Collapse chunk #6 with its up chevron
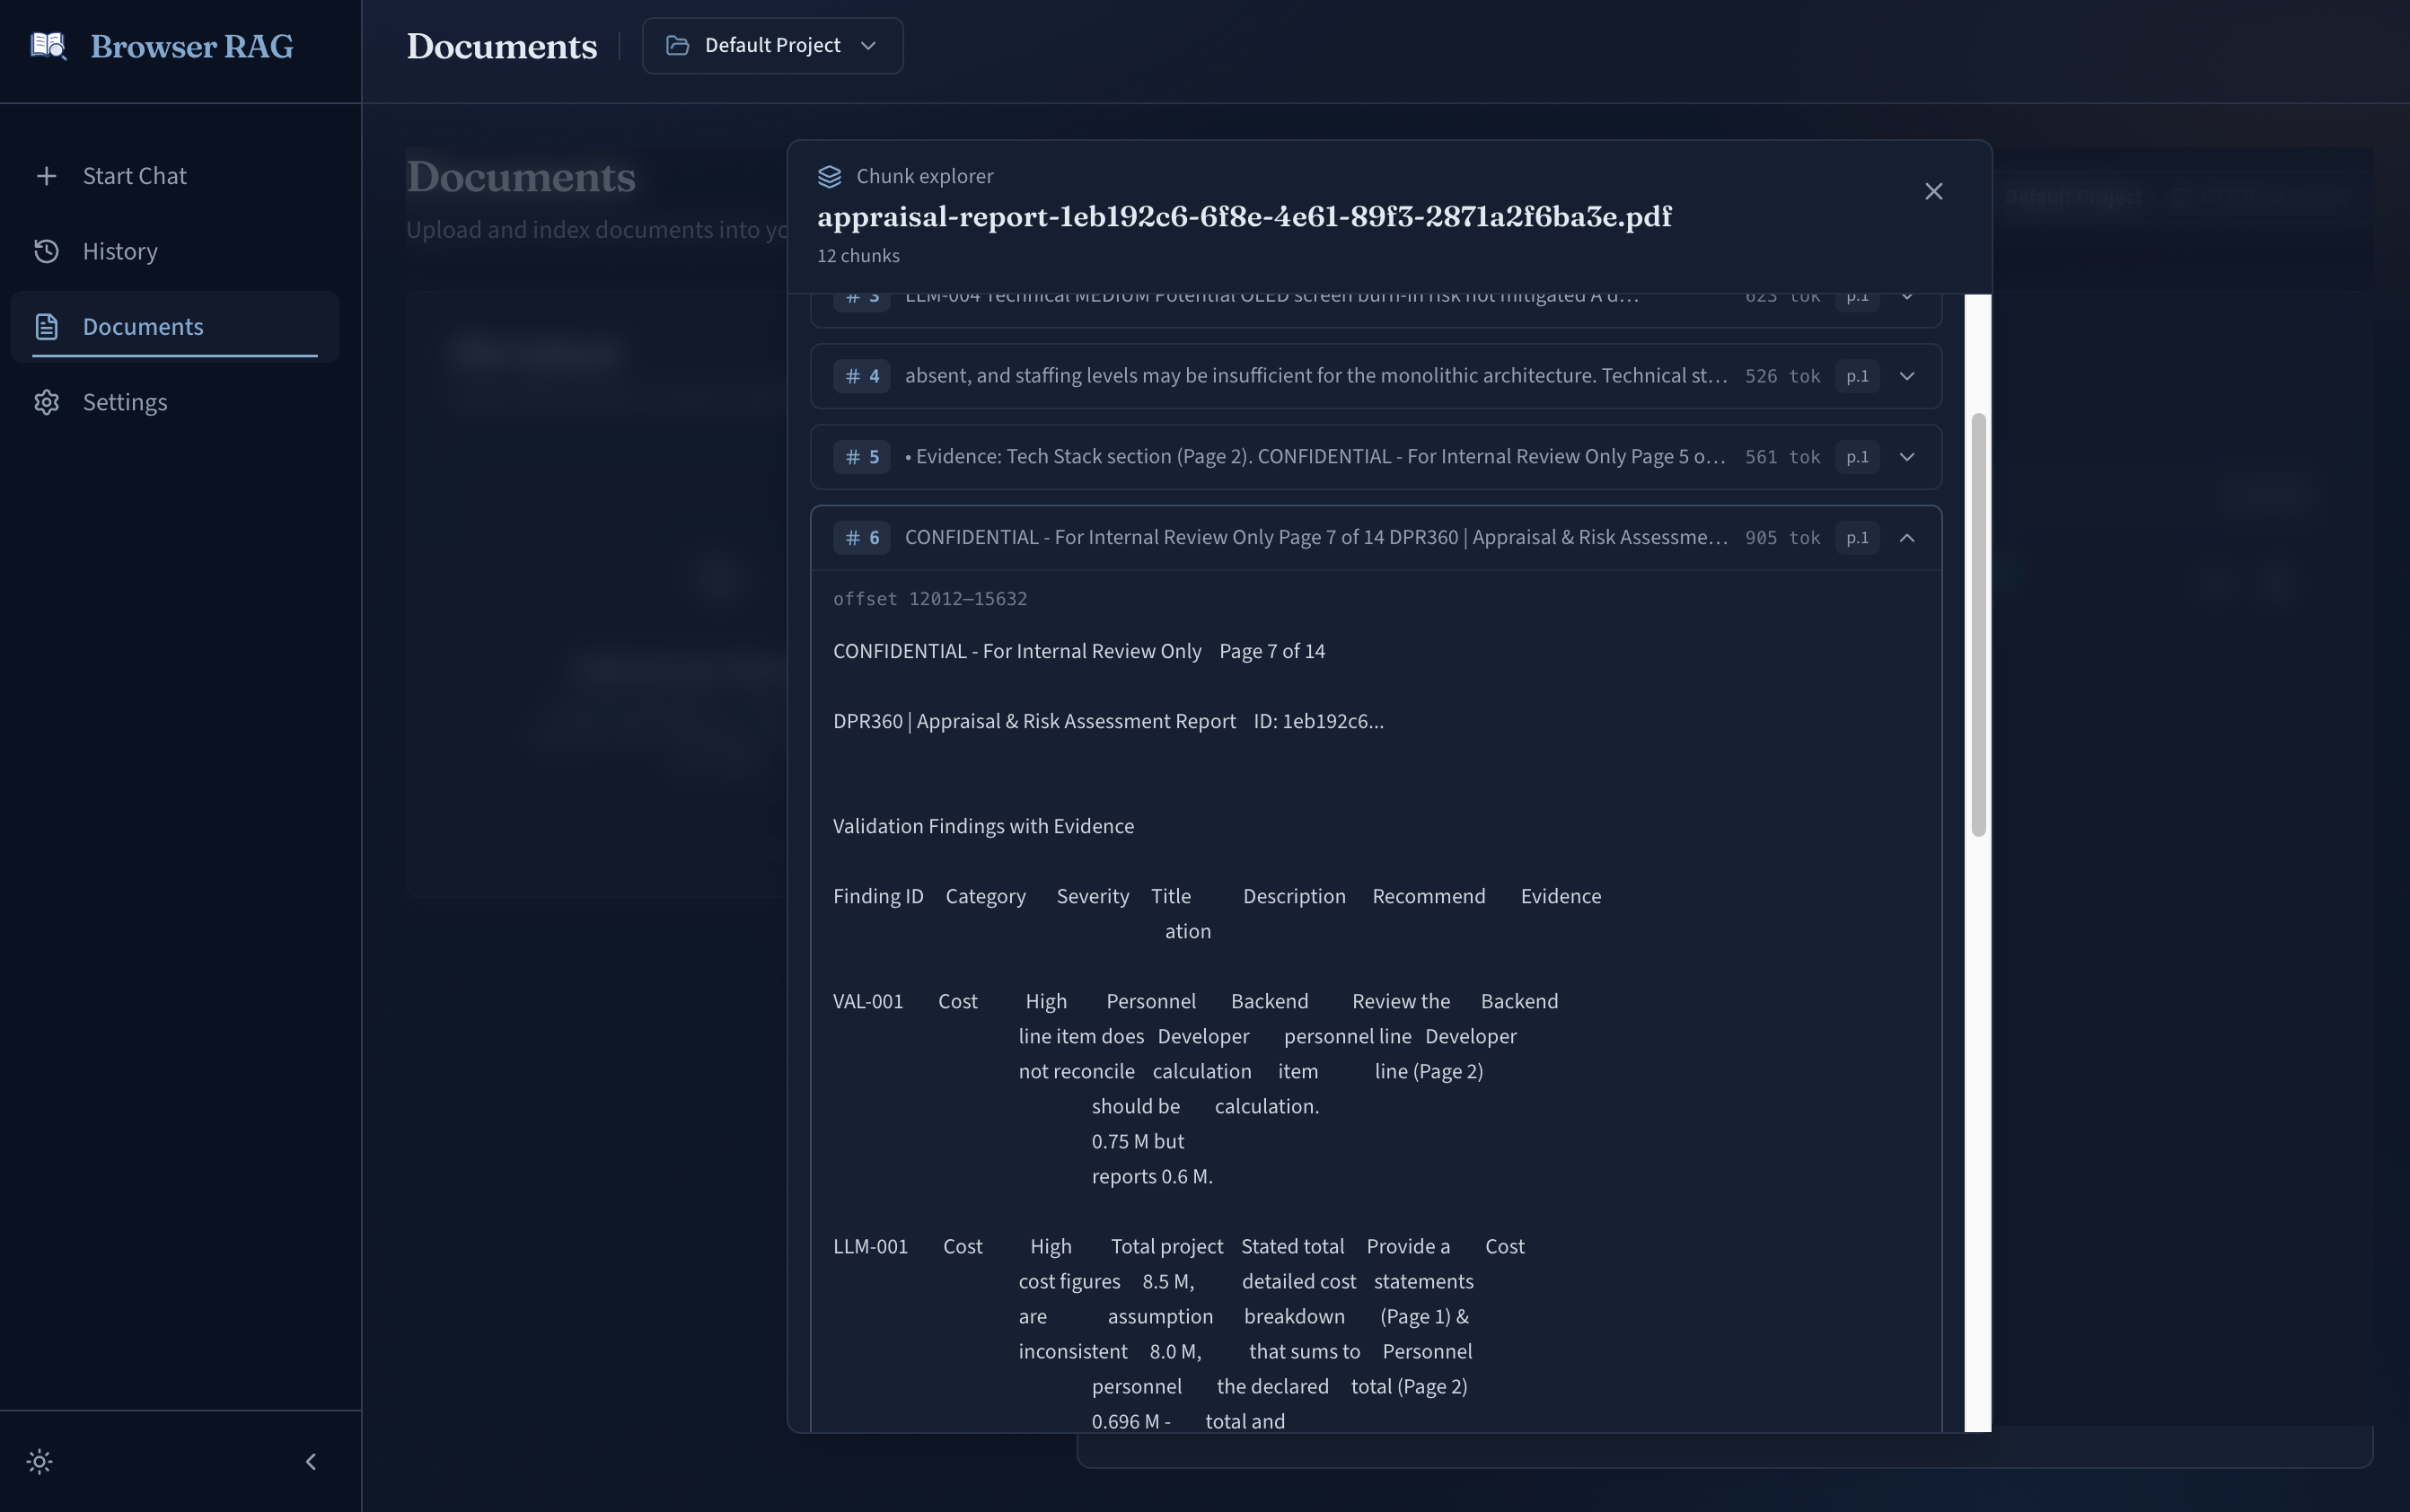The image size is (2410, 1512). (x=1906, y=538)
